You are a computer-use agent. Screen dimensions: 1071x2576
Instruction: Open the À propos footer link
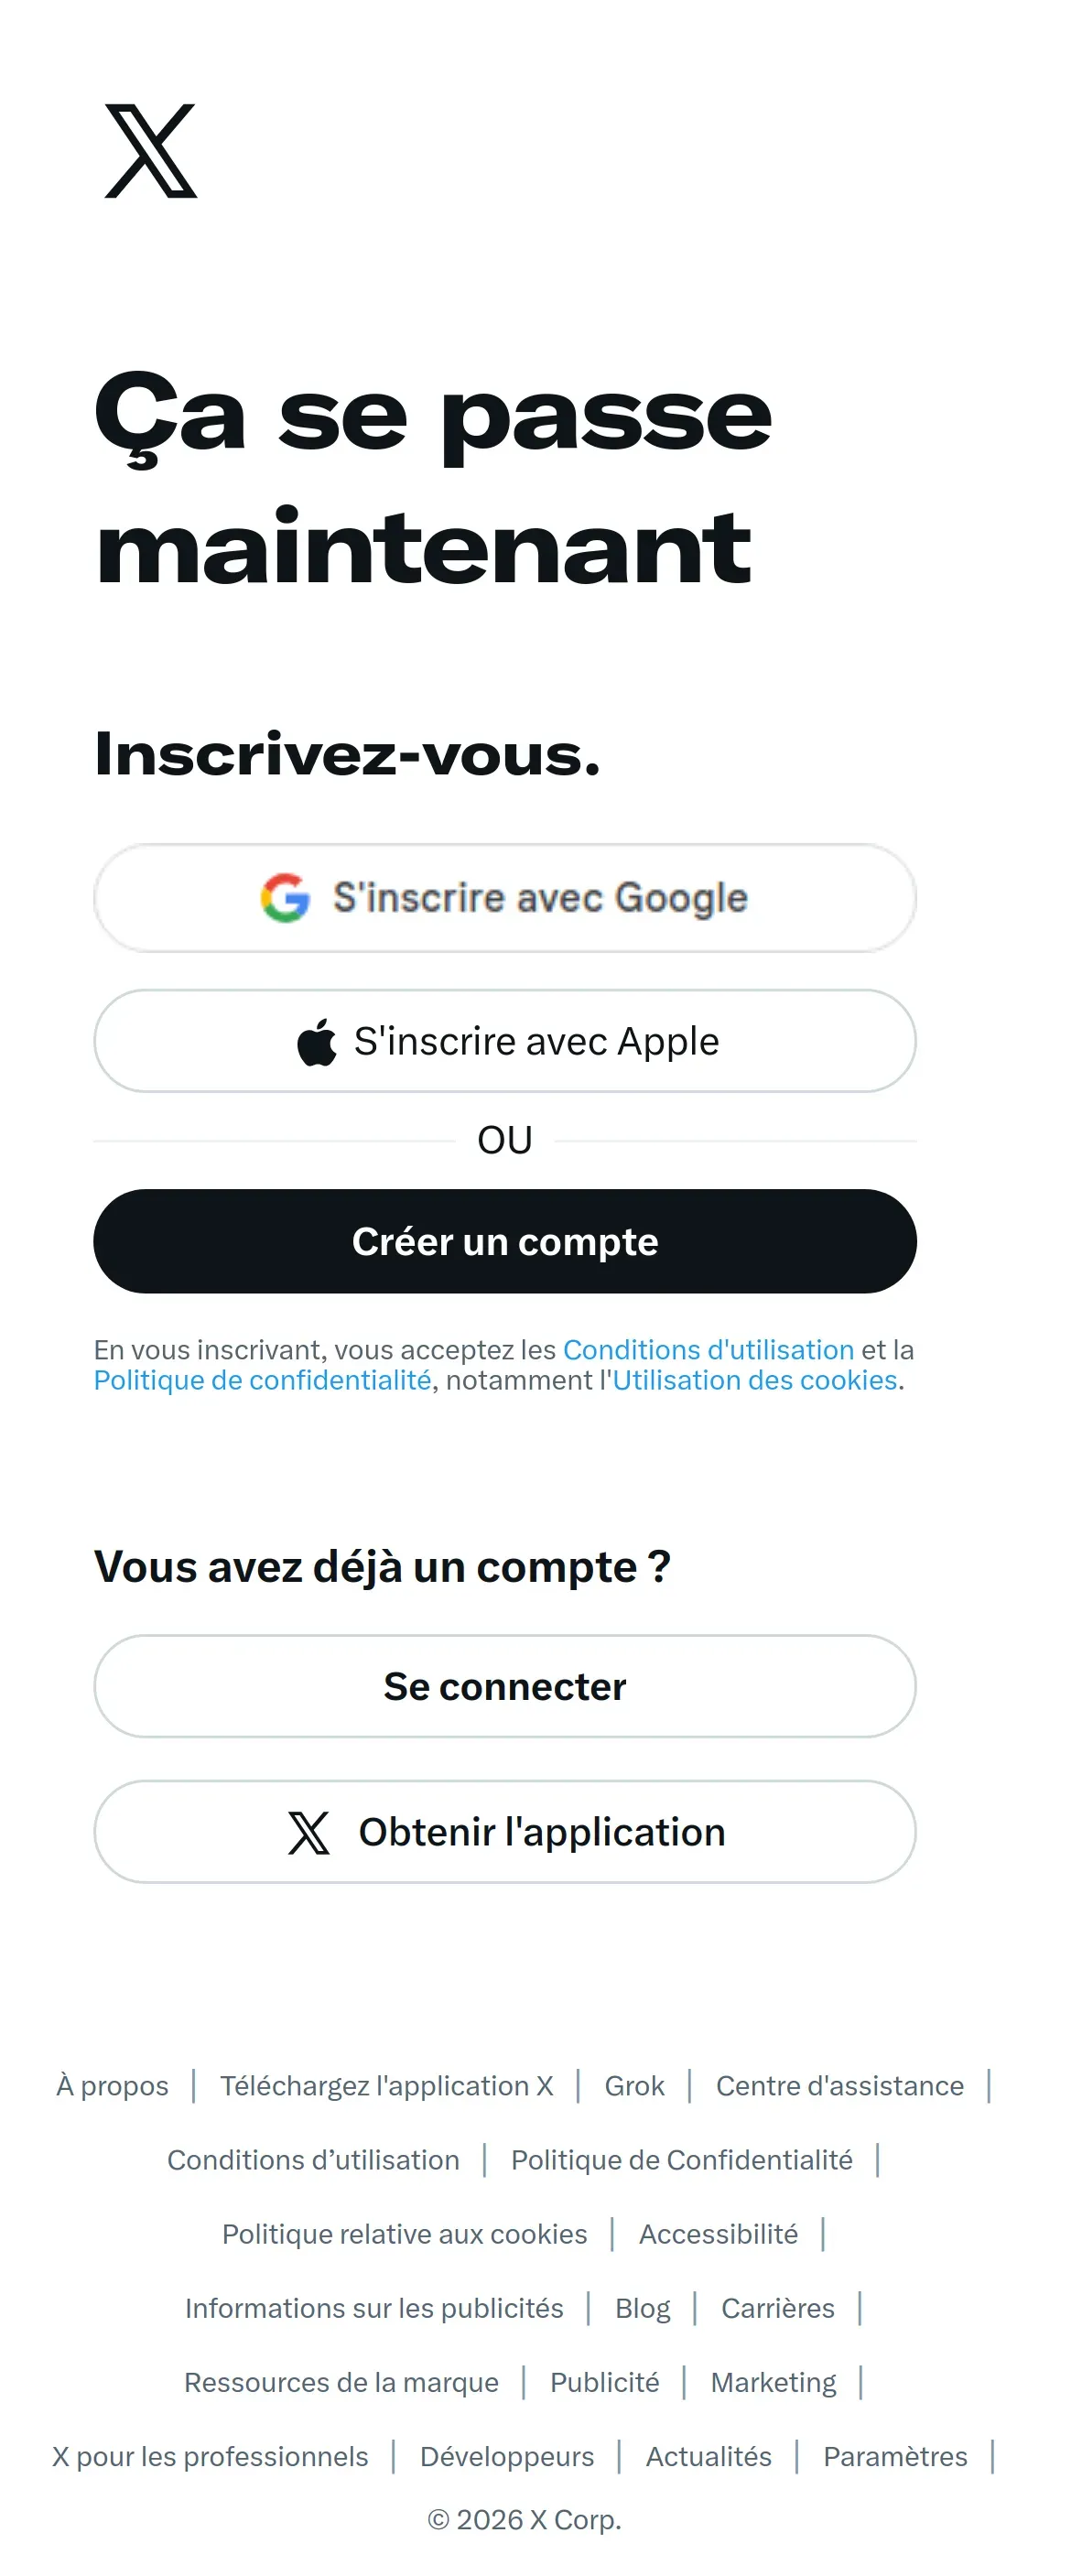pyautogui.click(x=112, y=2086)
